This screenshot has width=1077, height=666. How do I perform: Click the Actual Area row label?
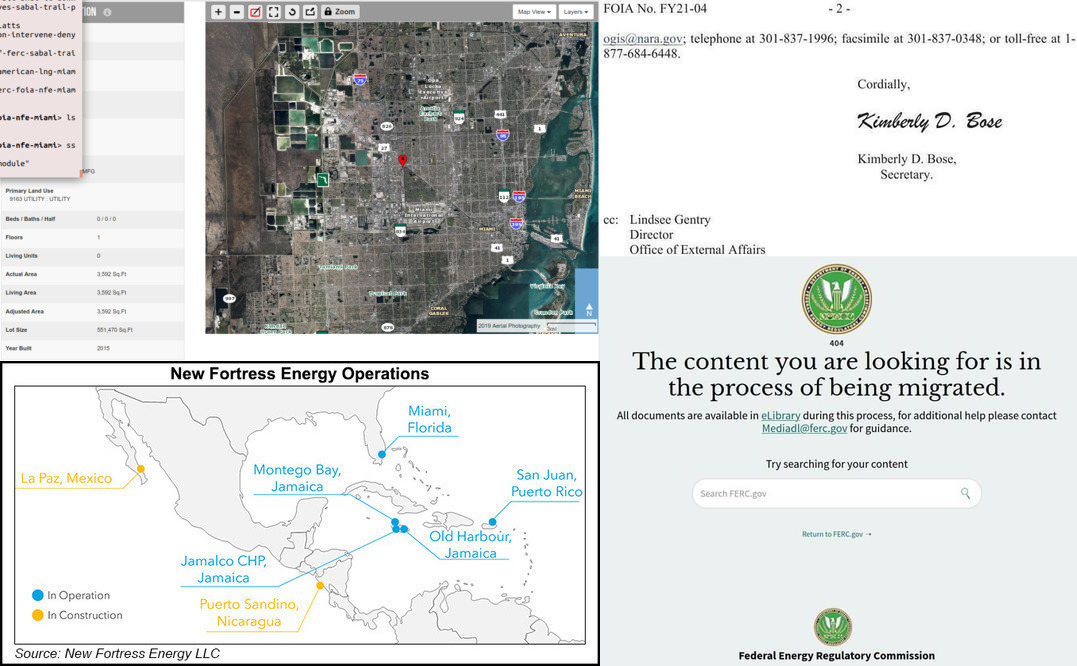pyautogui.click(x=21, y=275)
